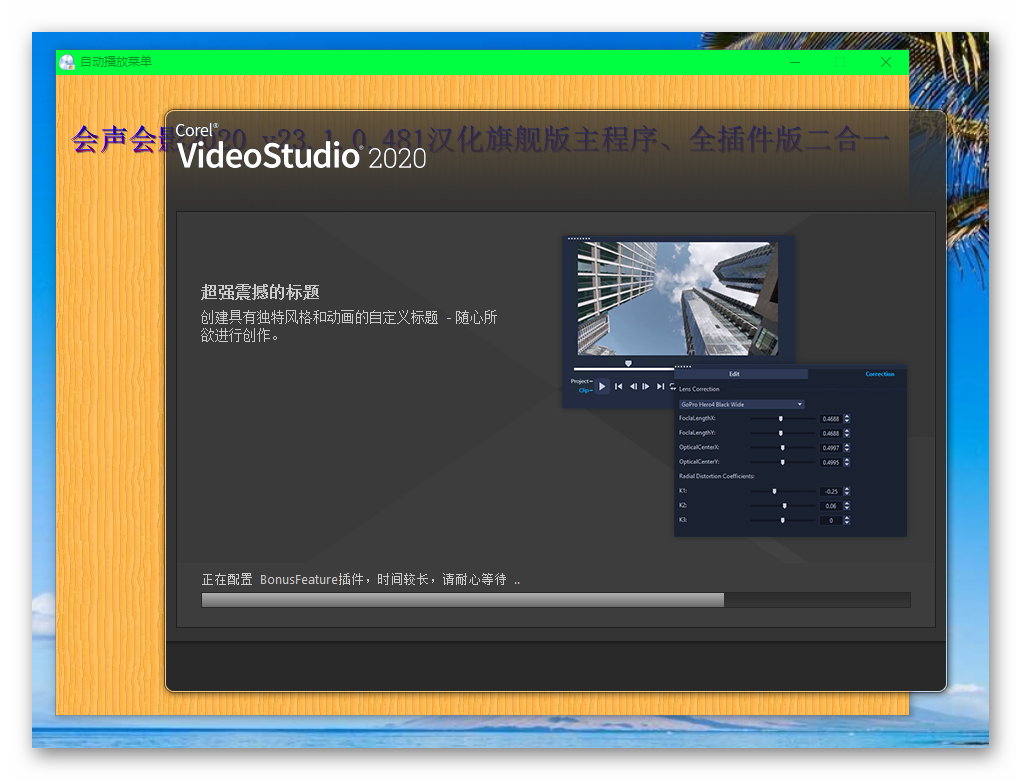Click the K3 value 0 field

tap(831, 520)
